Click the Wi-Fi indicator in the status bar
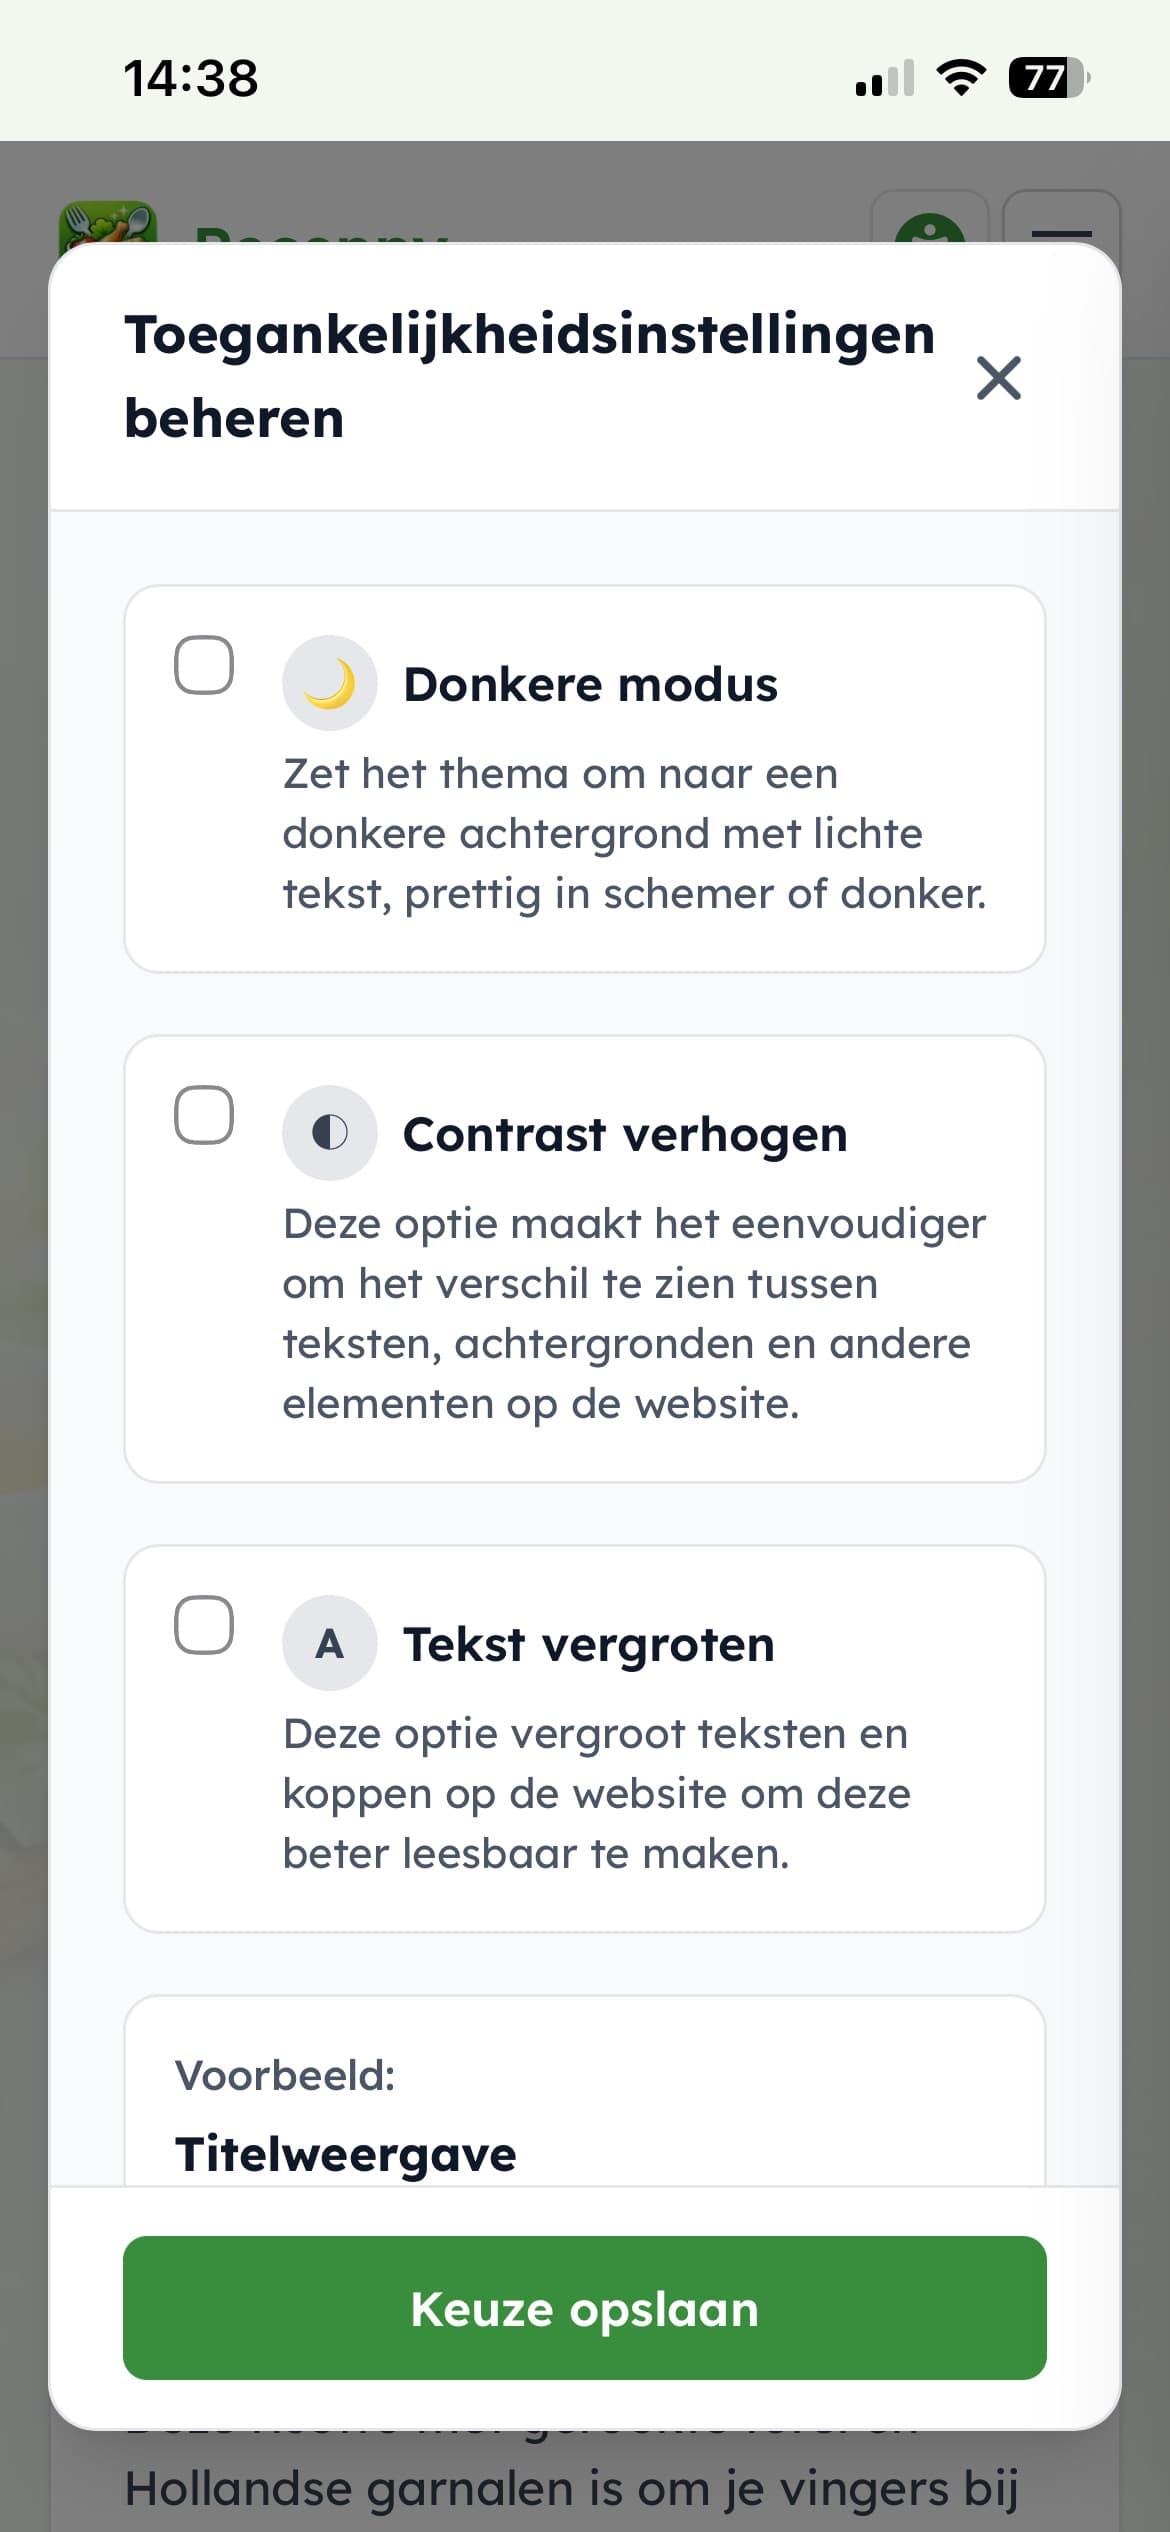The width and height of the screenshot is (1170, 2532). pos(963,80)
